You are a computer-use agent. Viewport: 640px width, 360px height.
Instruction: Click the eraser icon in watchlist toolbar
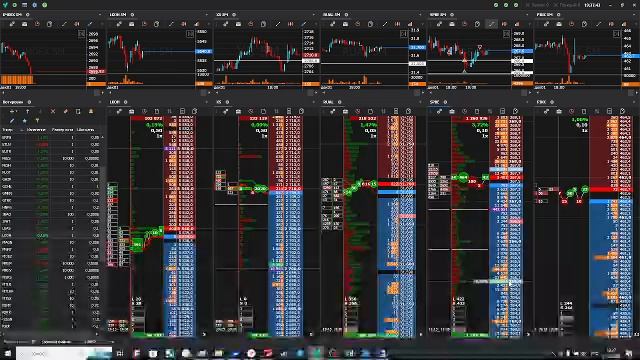[x=65, y=111]
